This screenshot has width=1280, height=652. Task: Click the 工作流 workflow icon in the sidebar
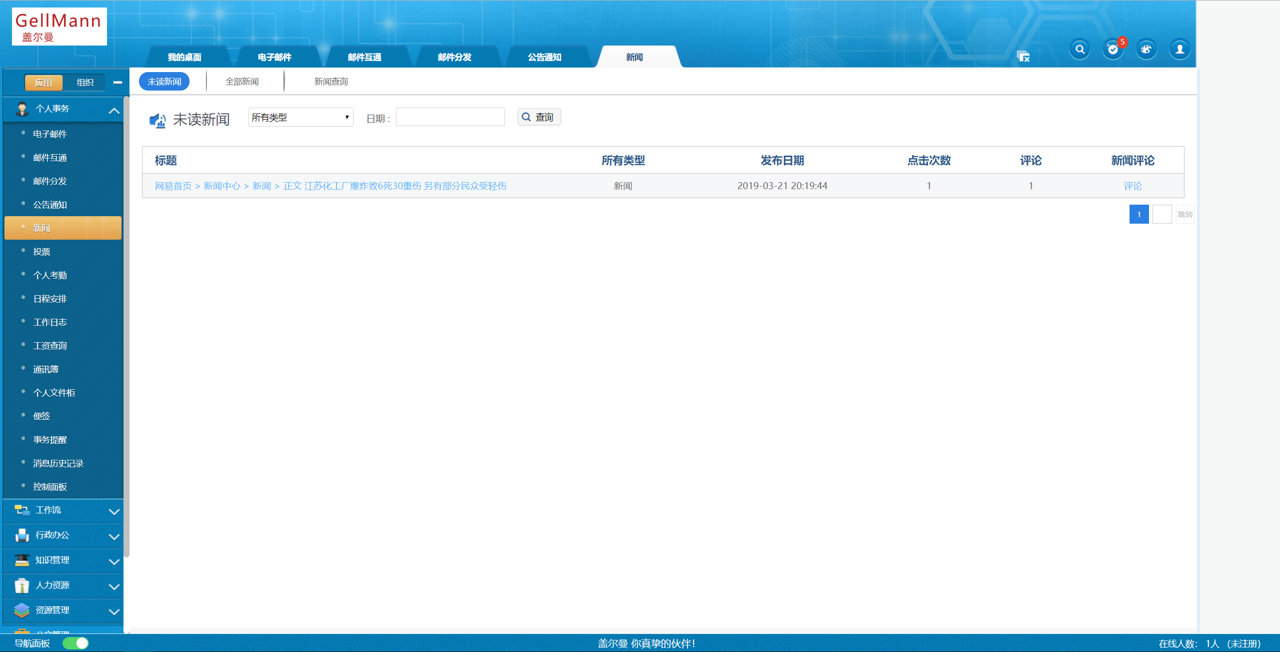22,510
